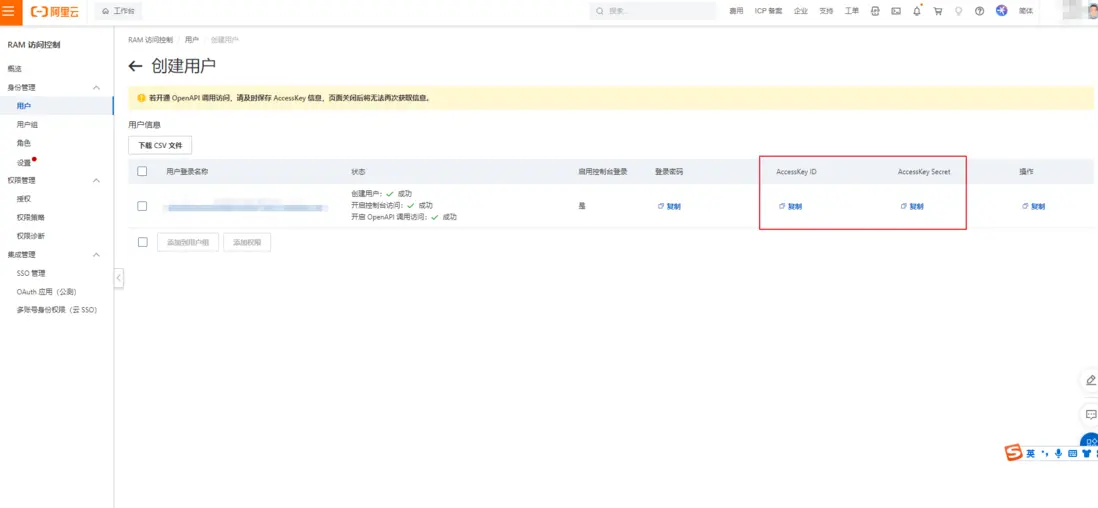Open the 企业 menu
This screenshot has width=1098, height=508.
pyautogui.click(x=800, y=12)
